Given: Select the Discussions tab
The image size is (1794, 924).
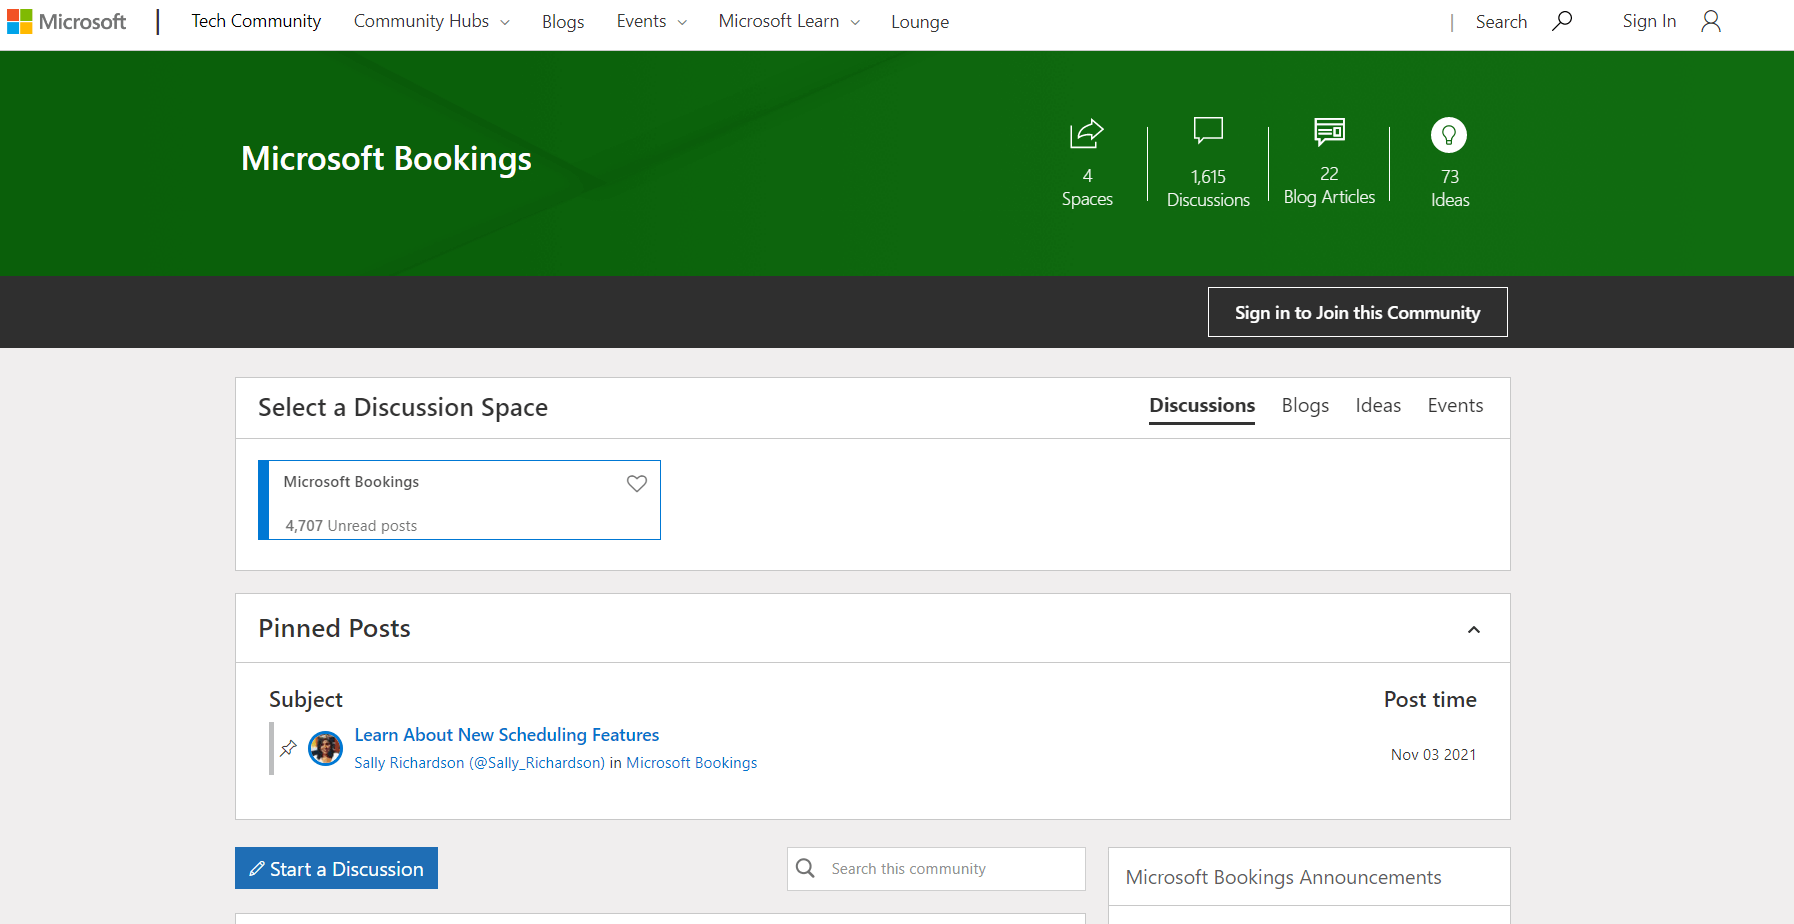Looking at the screenshot, I should pyautogui.click(x=1202, y=405).
